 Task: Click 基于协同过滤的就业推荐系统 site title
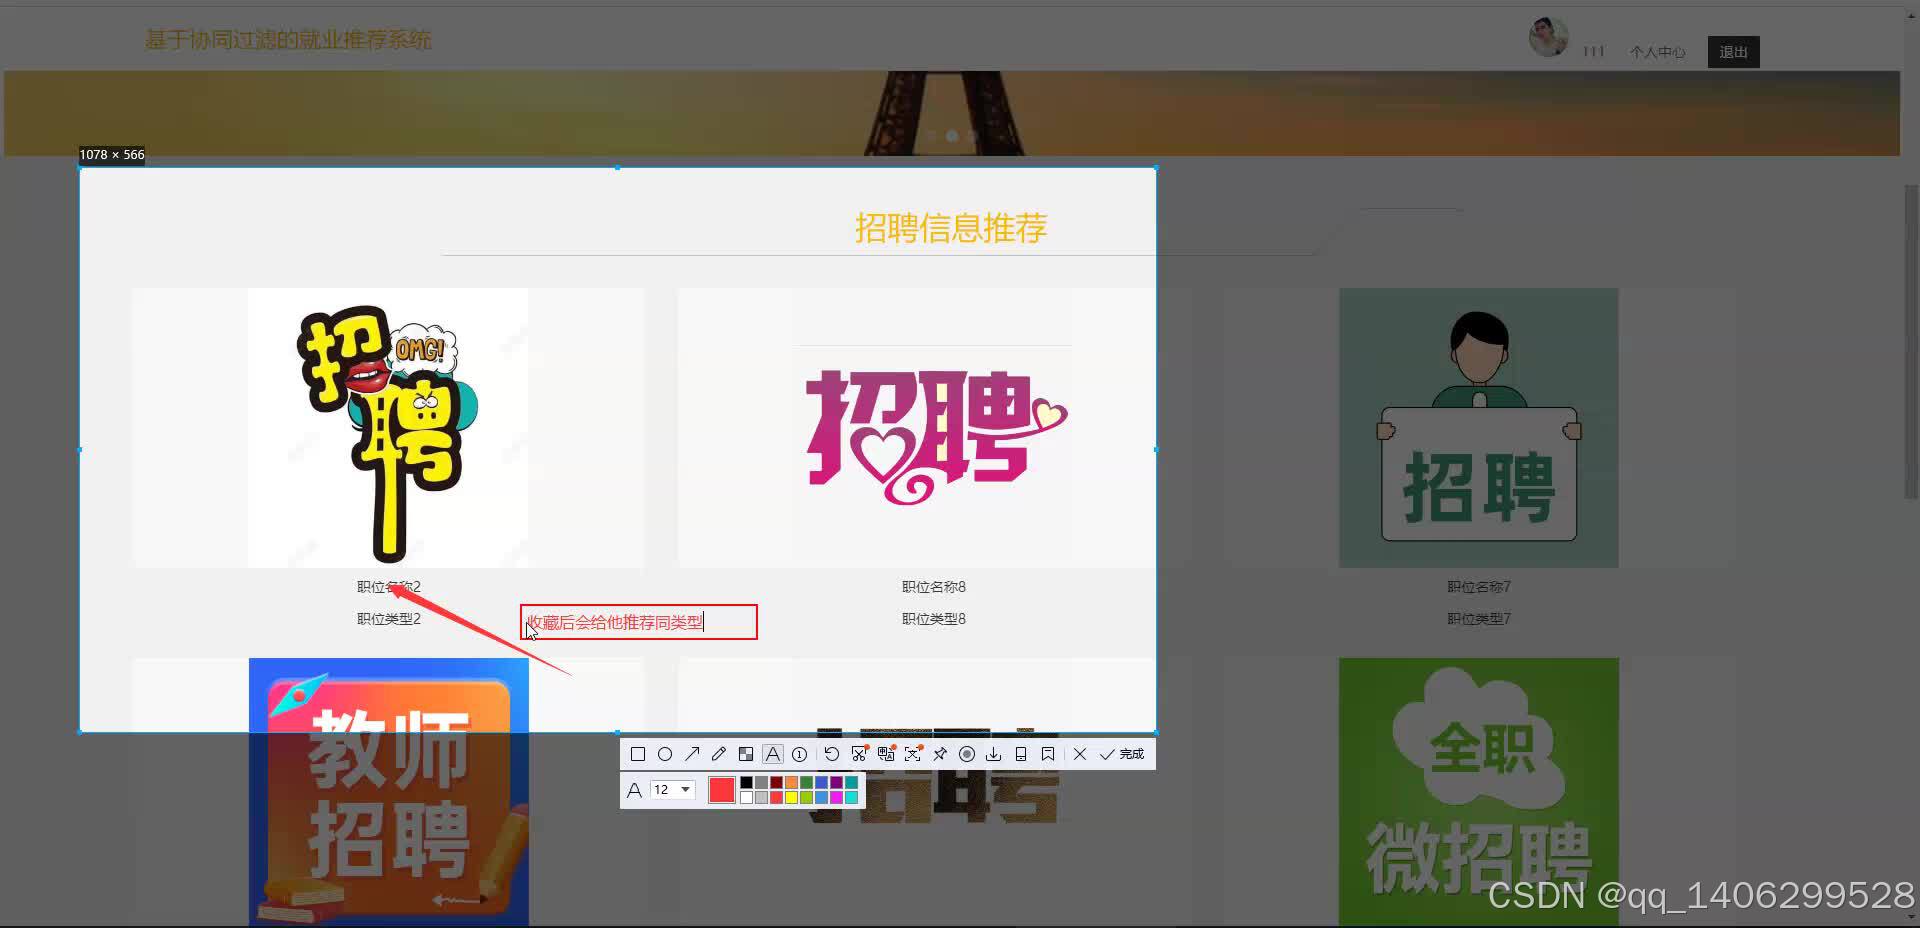pos(288,40)
